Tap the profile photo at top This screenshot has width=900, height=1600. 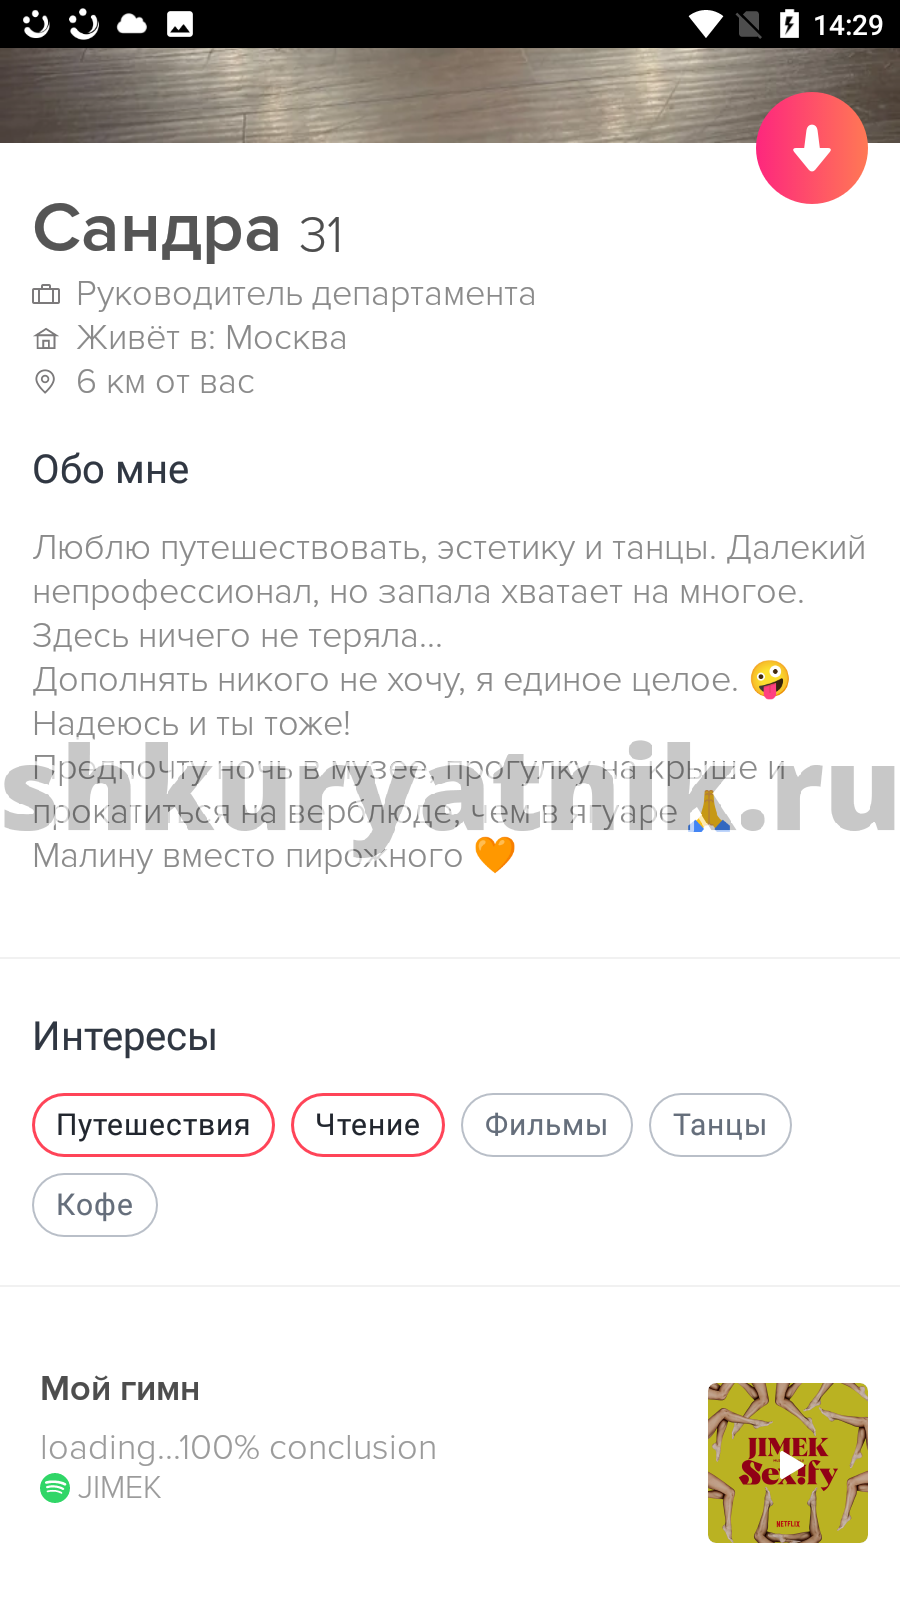(450, 95)
